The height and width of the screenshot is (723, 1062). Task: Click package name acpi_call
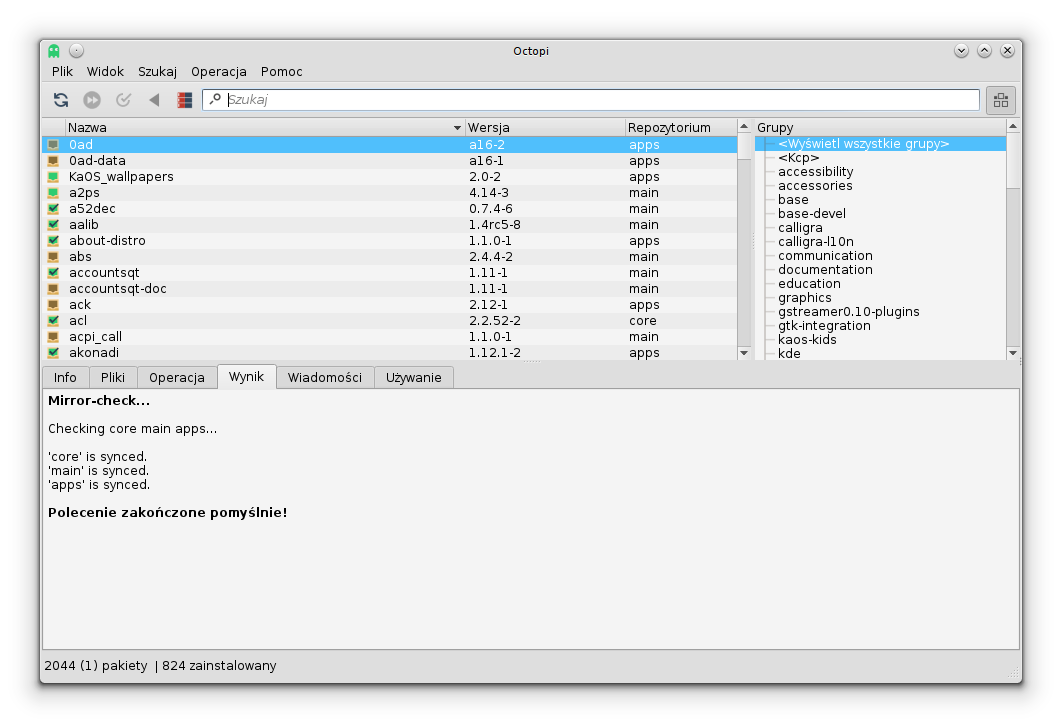pos(95,337)
